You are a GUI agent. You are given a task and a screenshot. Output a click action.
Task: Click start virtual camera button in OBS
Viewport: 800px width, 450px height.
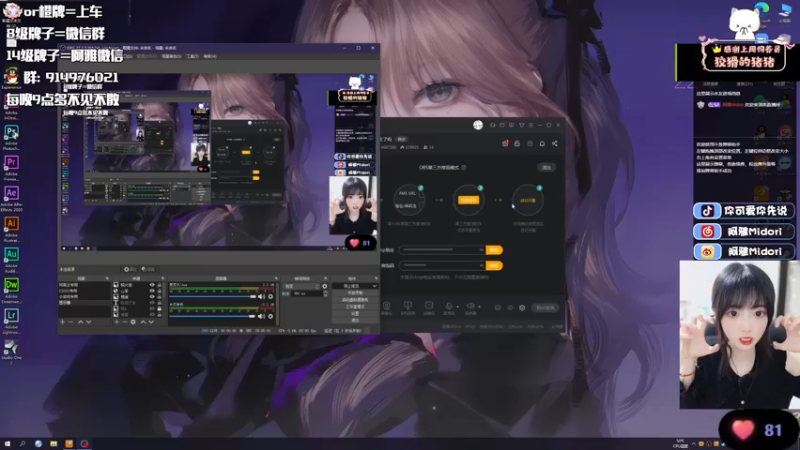[x=355, y=299]
